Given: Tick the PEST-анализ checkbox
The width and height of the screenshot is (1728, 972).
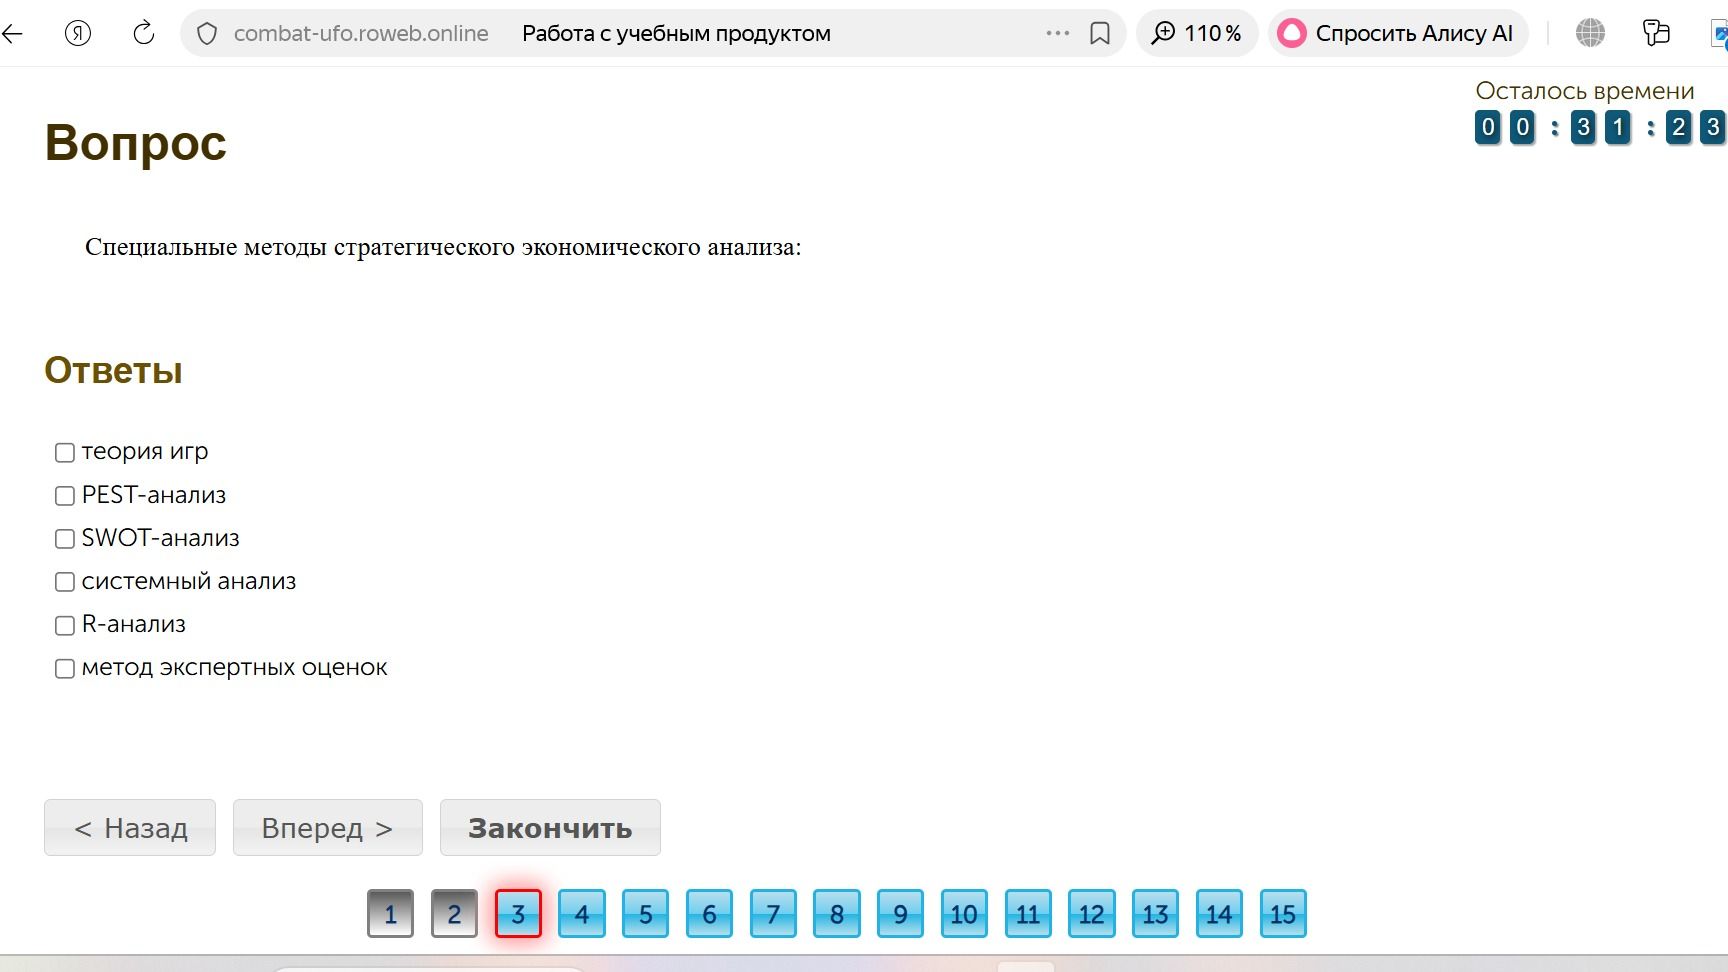Looking at the screenshot, I should click(x=65, y=496).
